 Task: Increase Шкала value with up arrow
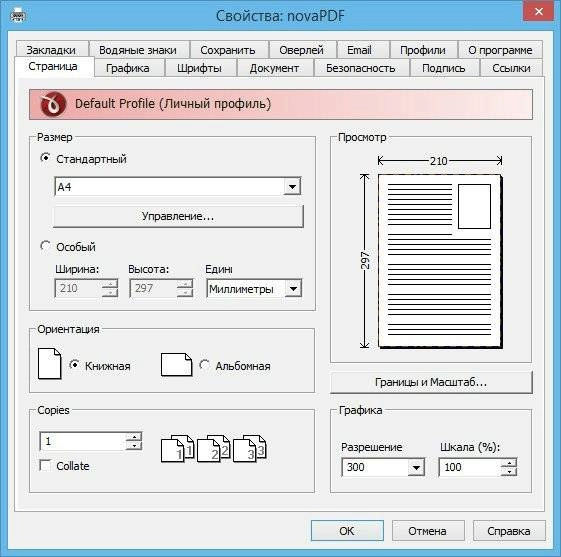[509, 463]
